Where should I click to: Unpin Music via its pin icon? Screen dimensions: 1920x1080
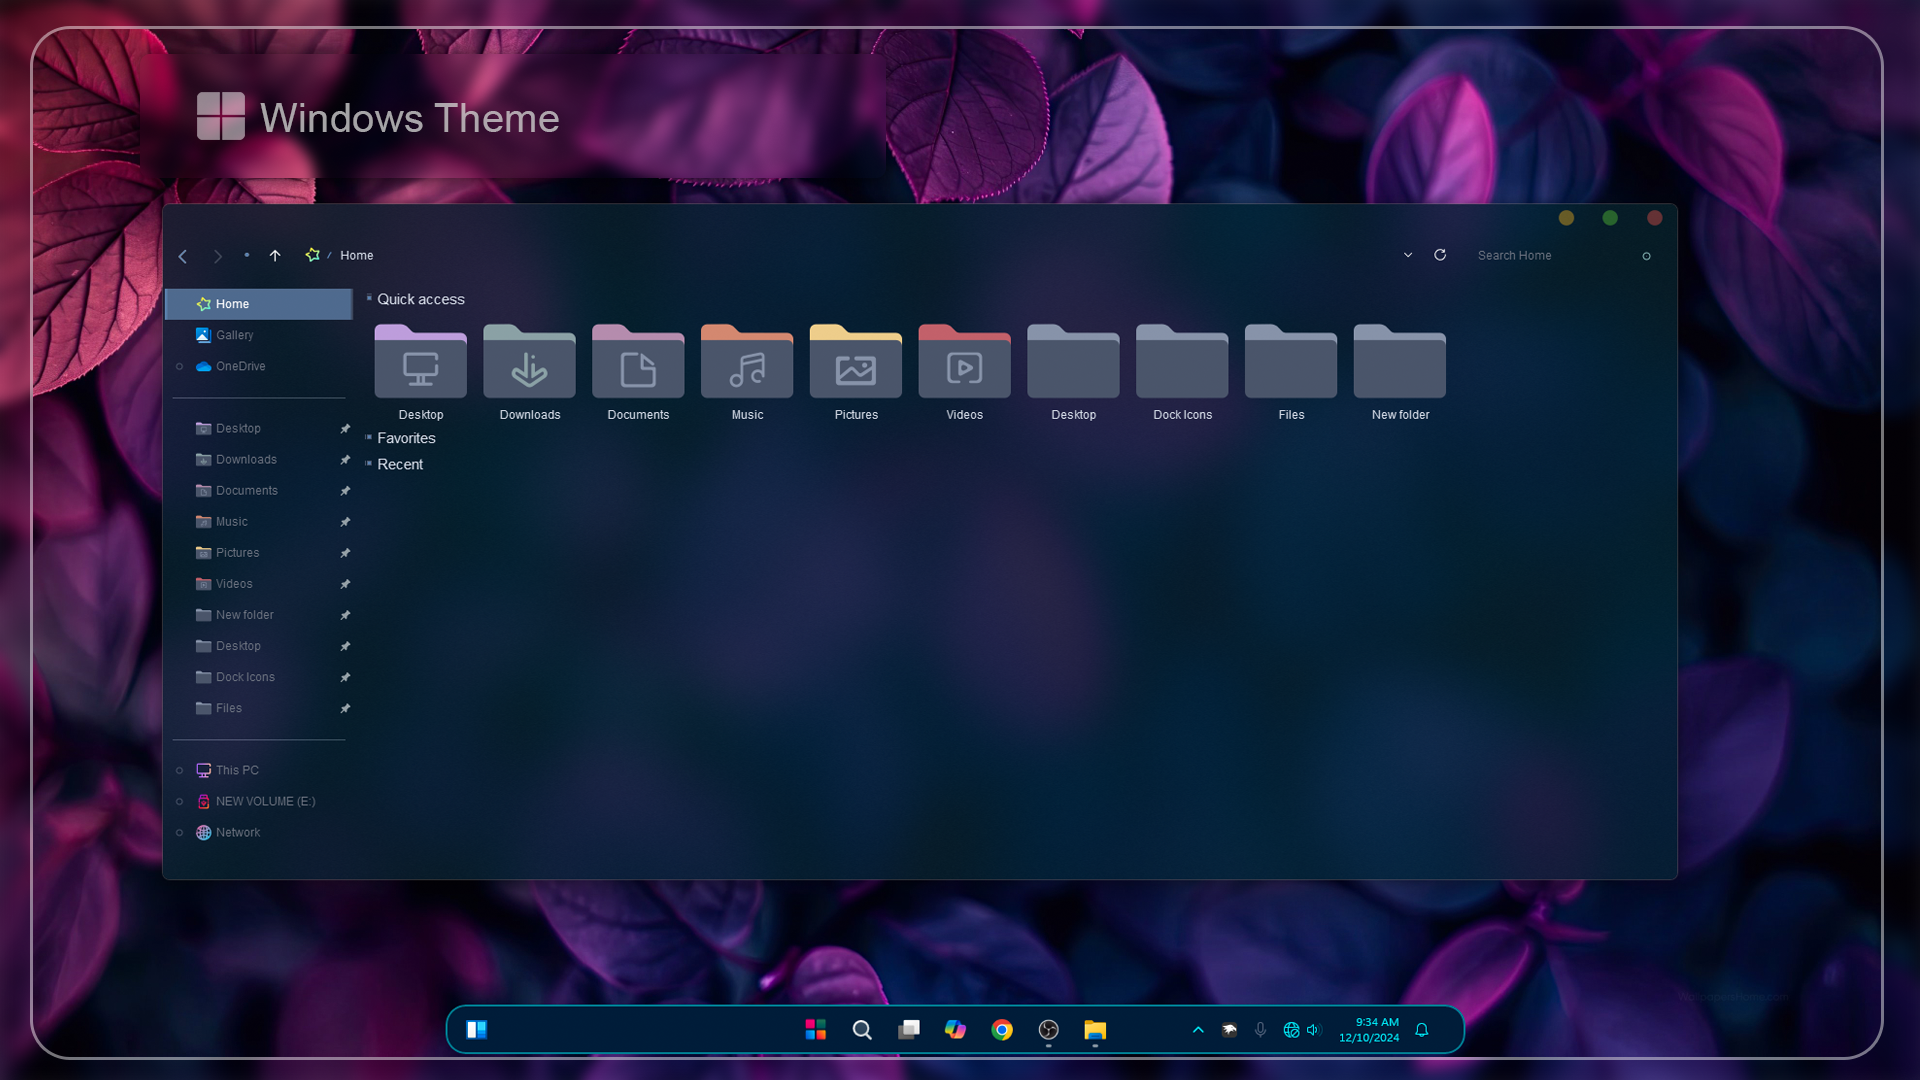(x=345, y=521)
